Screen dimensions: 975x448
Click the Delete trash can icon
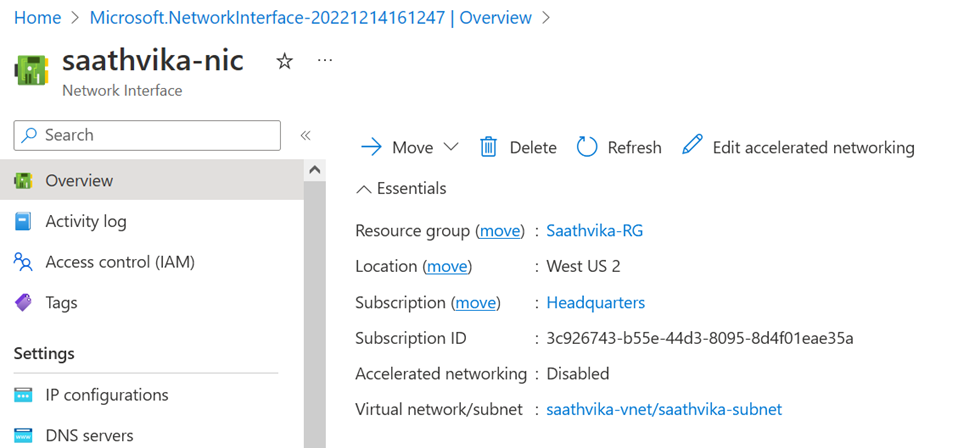pos(488,147)
